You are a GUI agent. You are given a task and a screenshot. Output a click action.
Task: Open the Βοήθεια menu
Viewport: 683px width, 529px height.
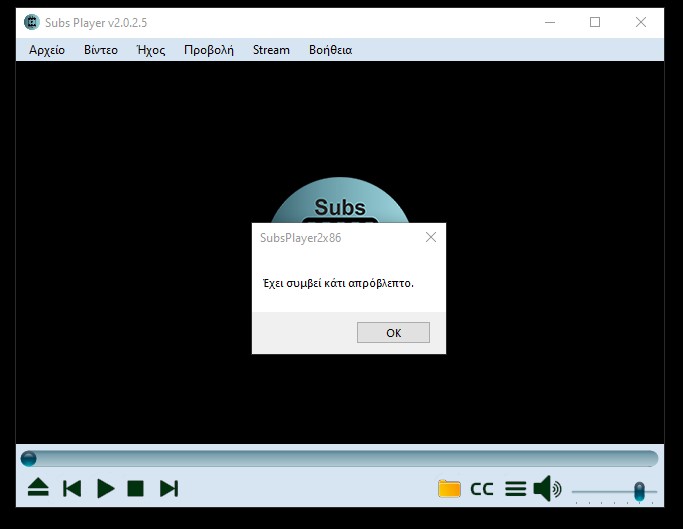click(x=331, y=50)
